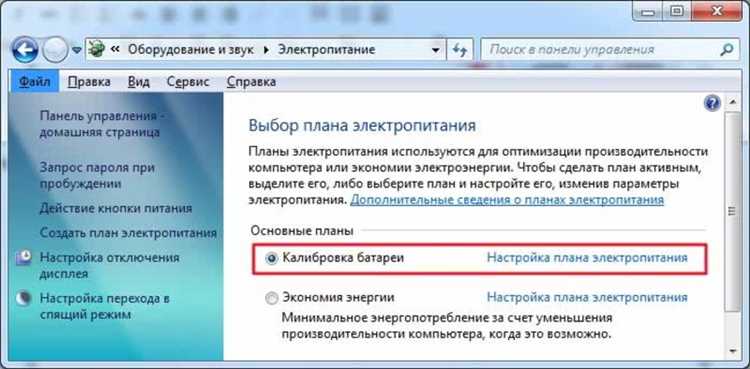The image size is (750, 369).
Task: Go back with the blue arrow button
Action: click(25, 50)
